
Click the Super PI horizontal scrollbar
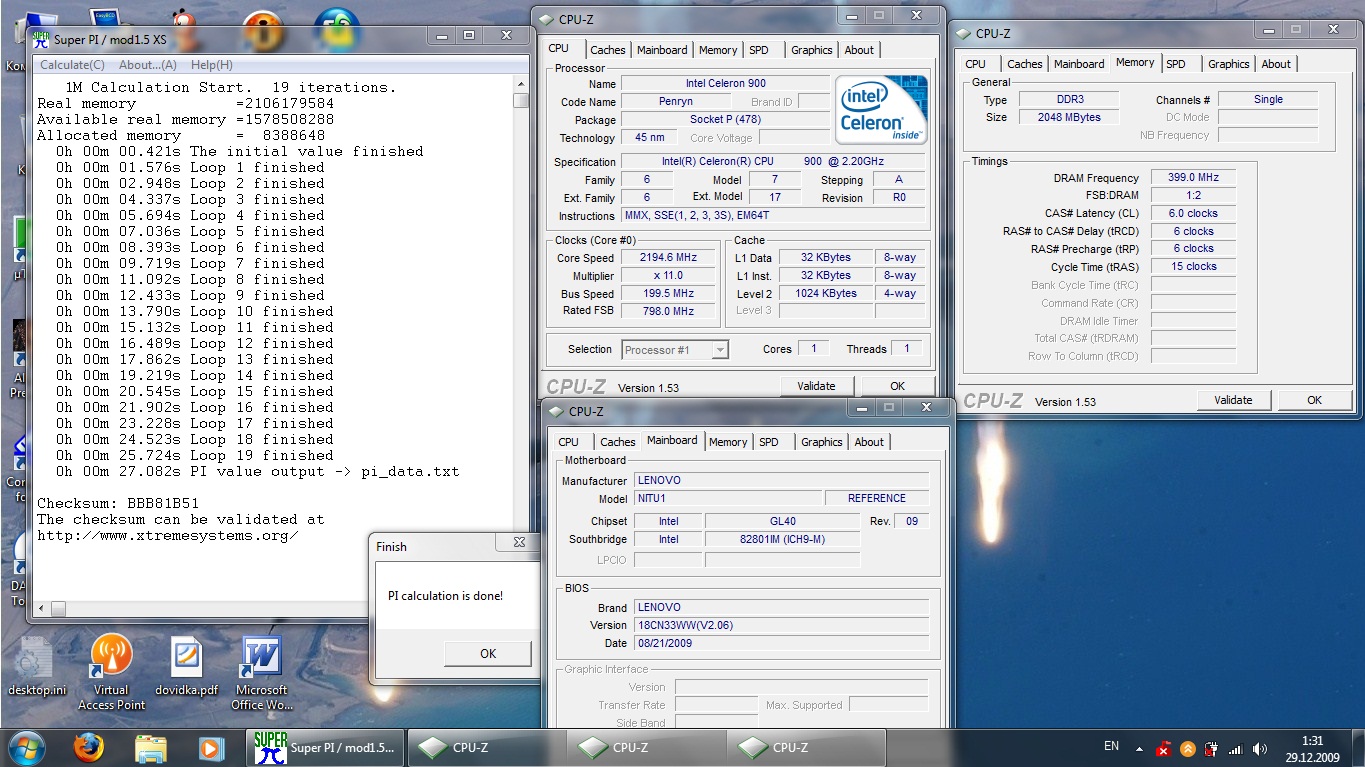coord(274,608)
